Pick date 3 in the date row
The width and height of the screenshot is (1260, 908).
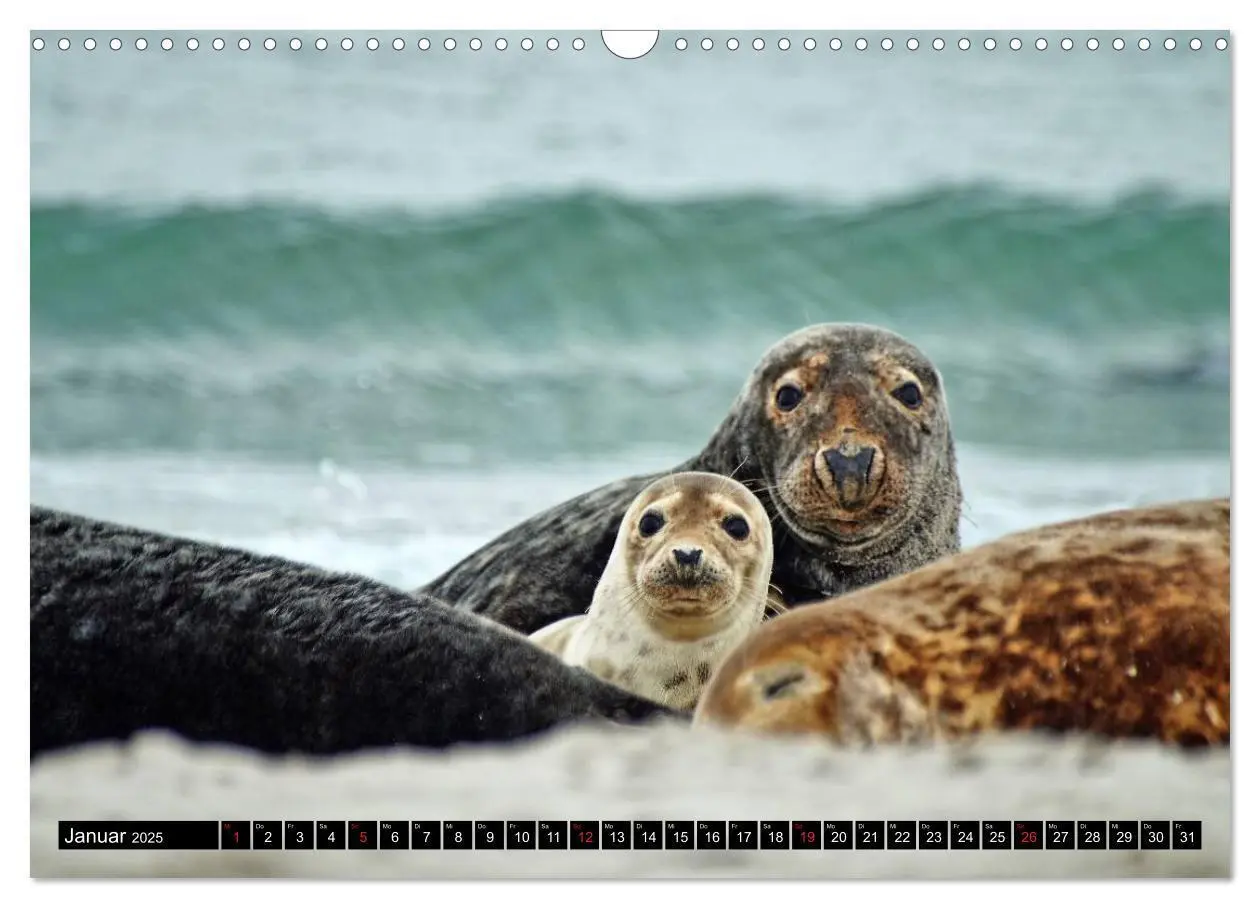pyautogui.click(x=299, y=836)
